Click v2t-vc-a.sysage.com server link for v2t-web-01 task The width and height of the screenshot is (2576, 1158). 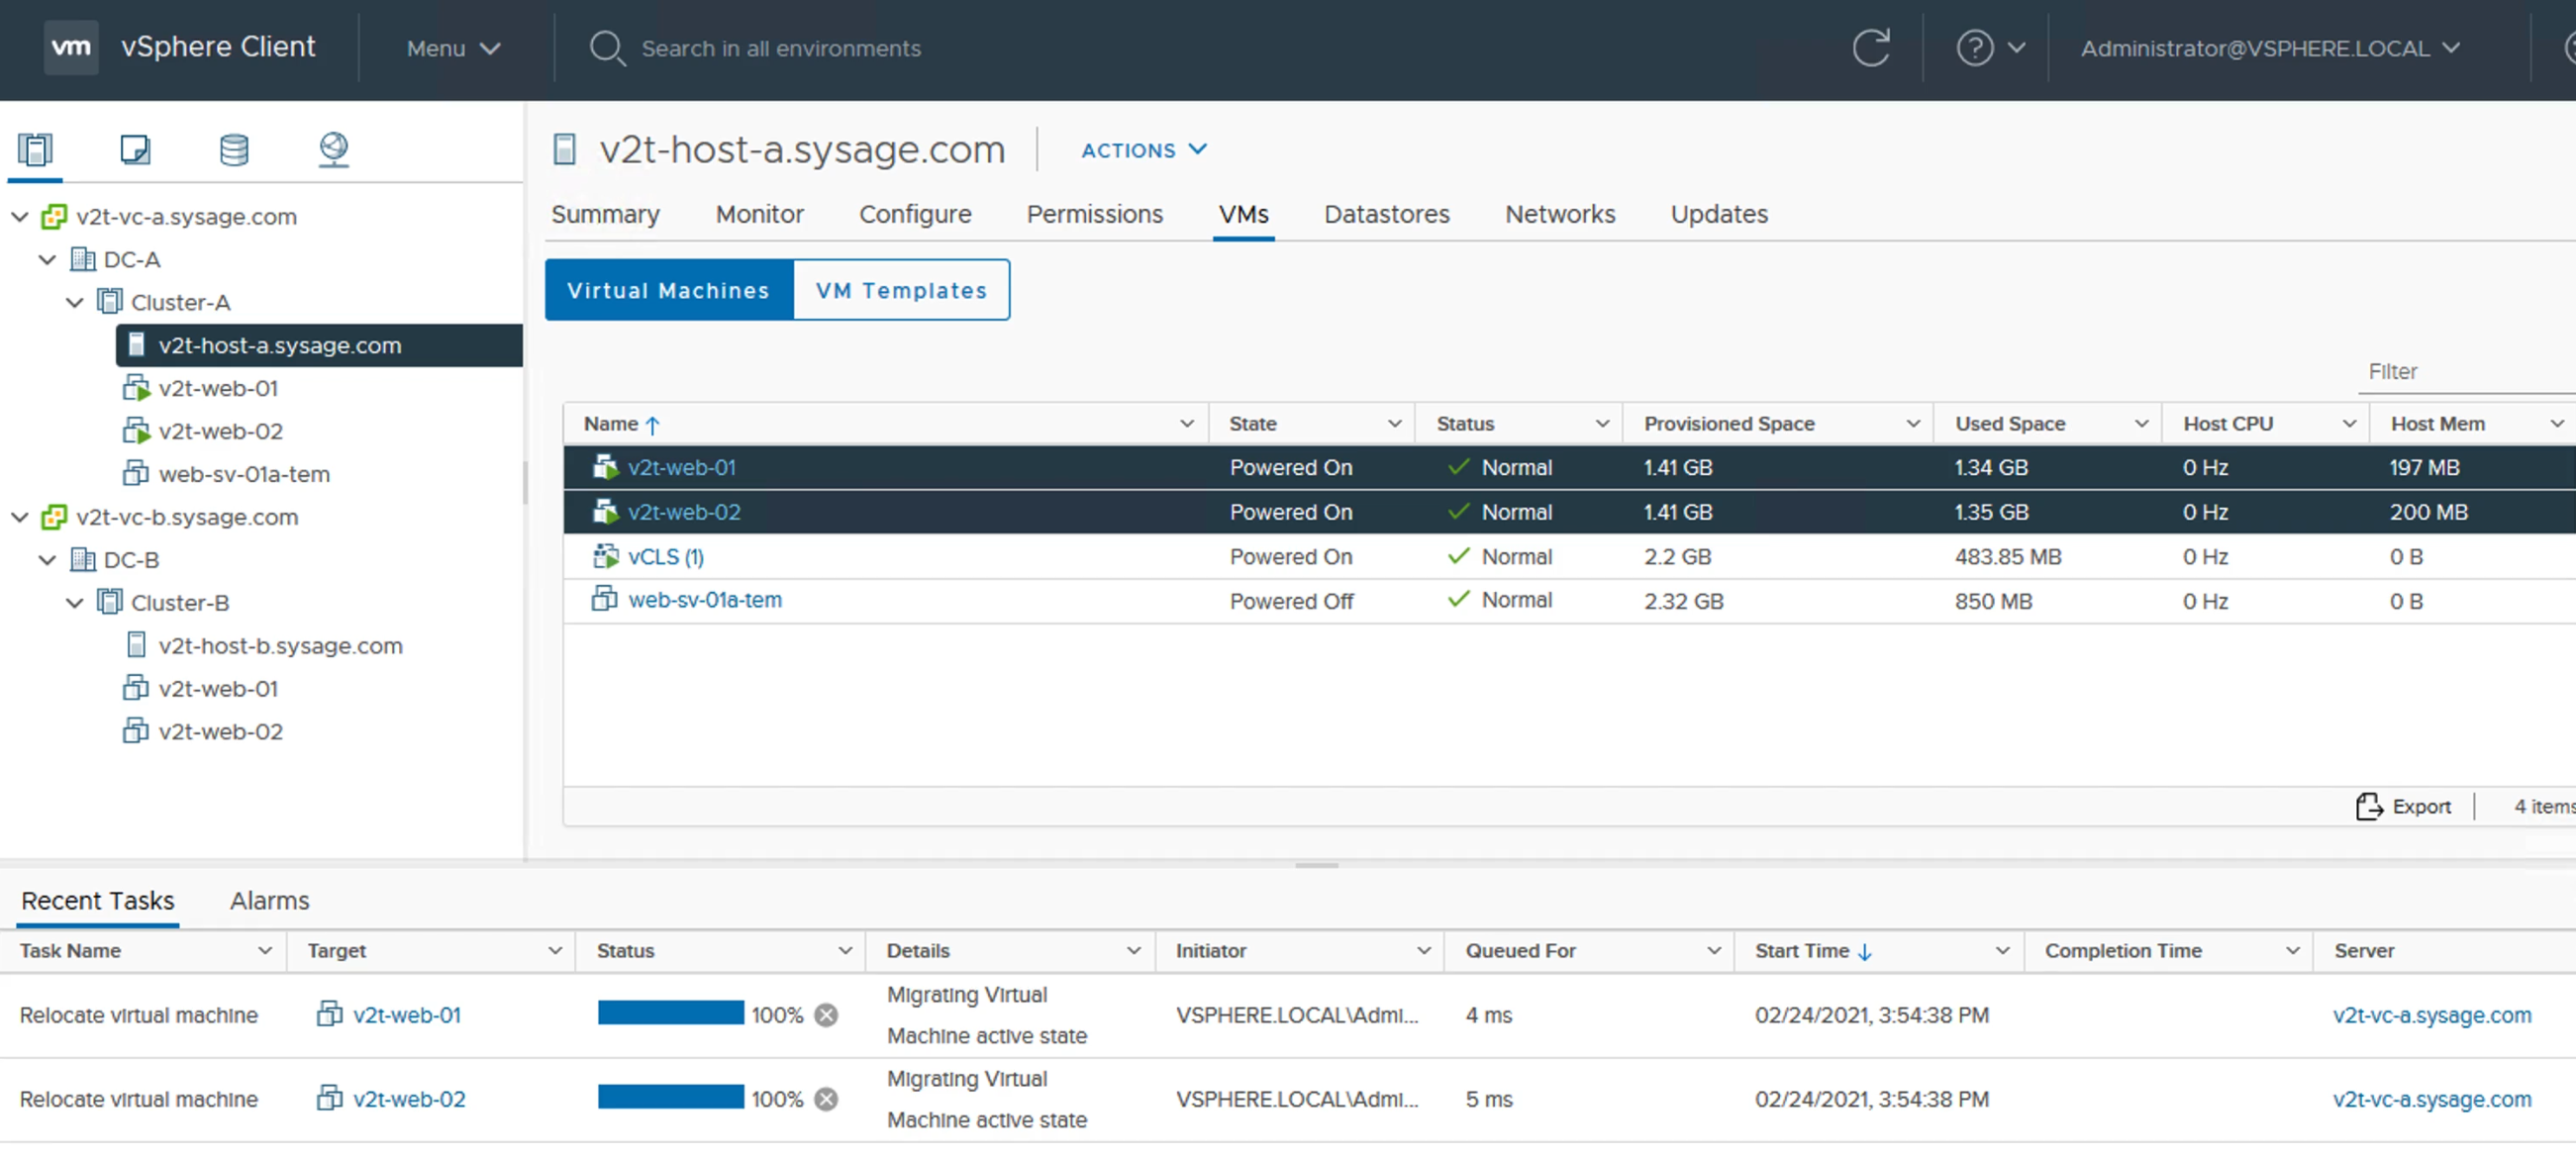(x=2431, y=1015)
